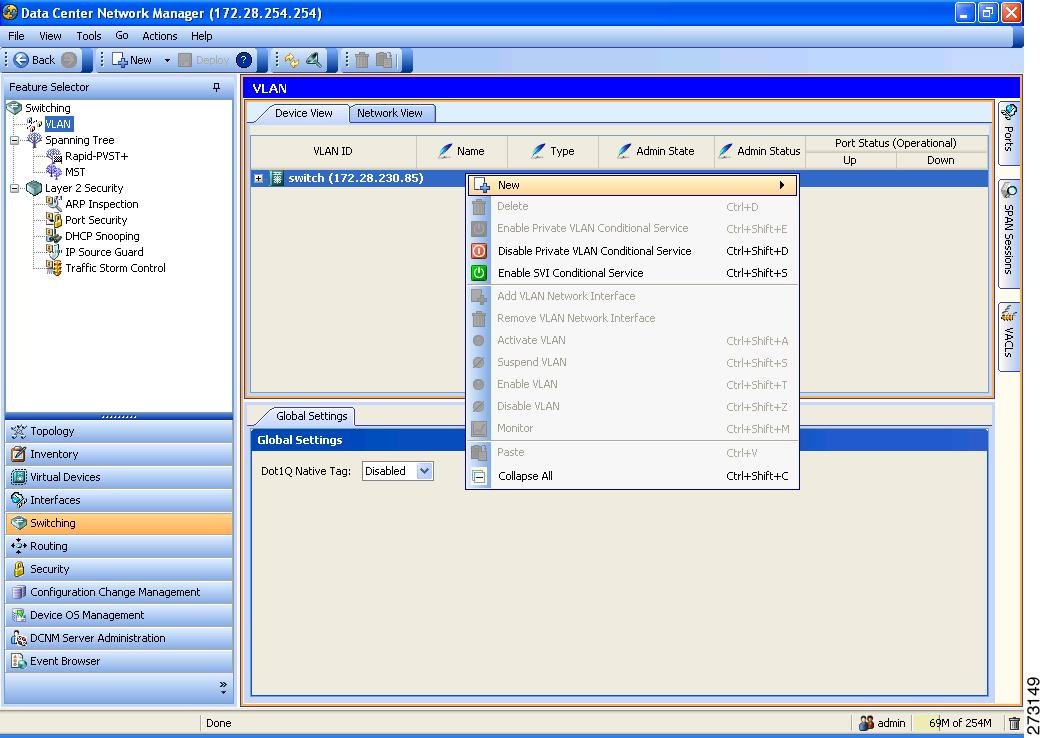Show more sections with the double chevron
Viewport: 1044px width, 738px height.
[223, 688]
